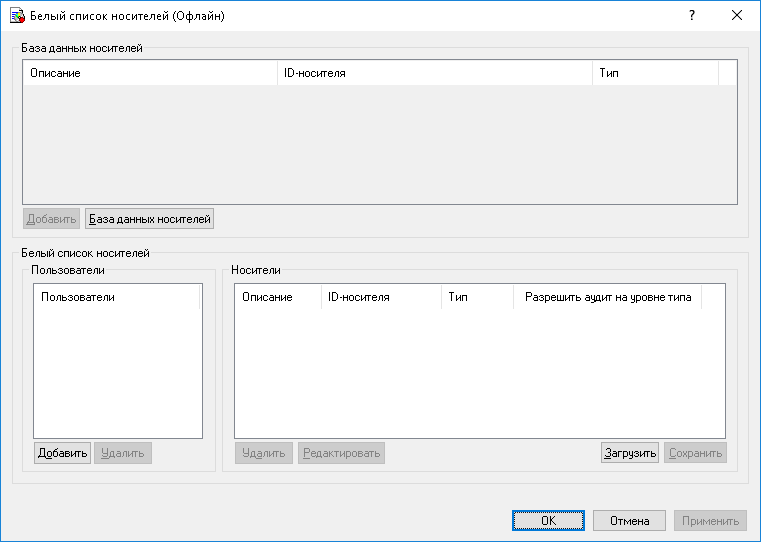Screen dimensions: 761x542
Task: Click Описание header in Носители list
Action: 277,297
